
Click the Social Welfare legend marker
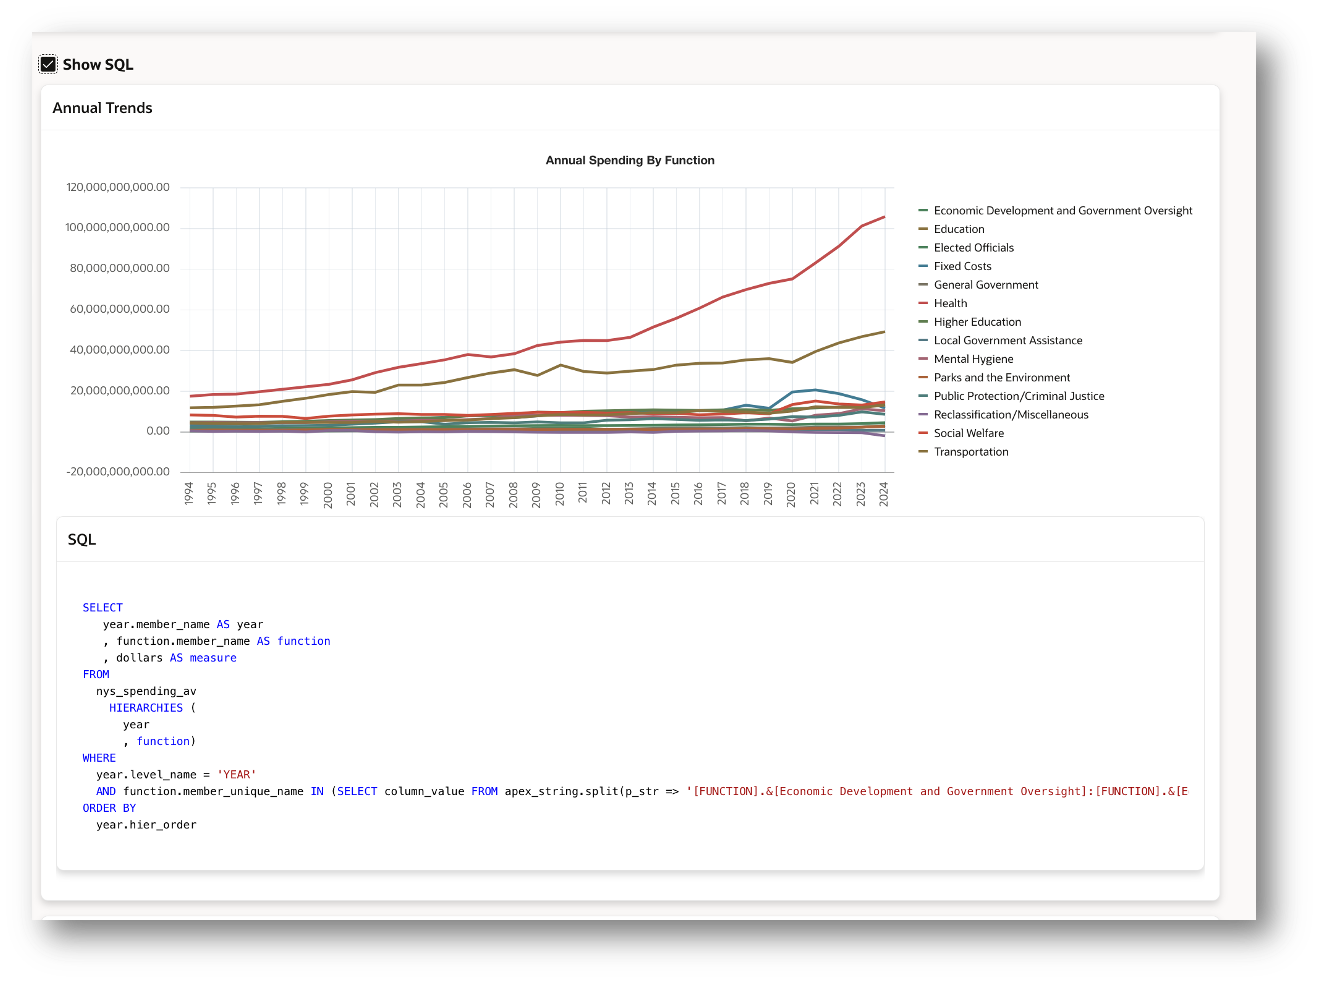click(922, 433)
